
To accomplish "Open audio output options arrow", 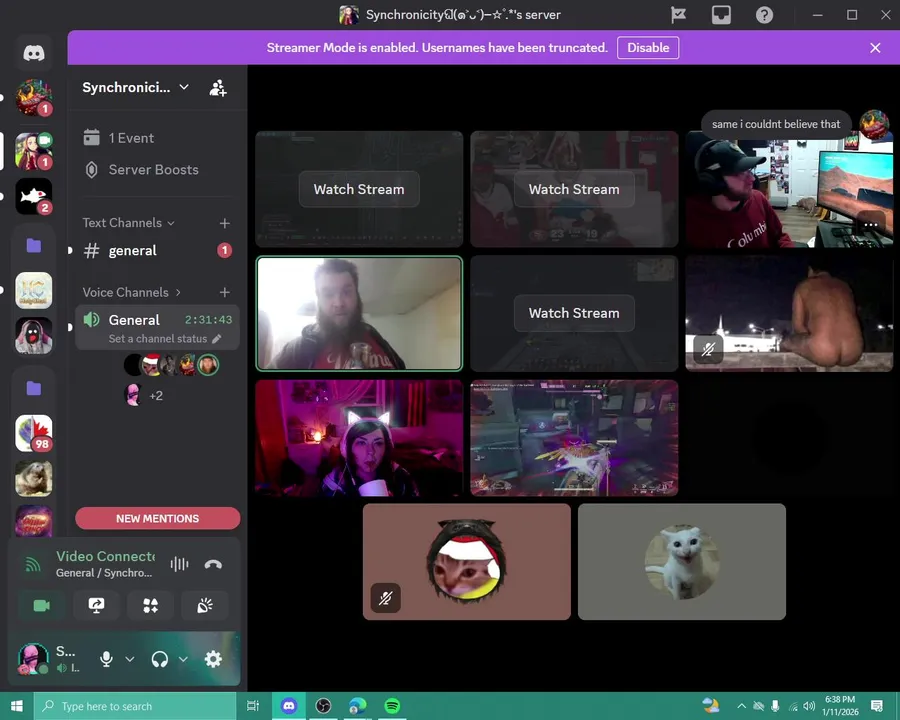I will pyautogui.click(x=183, y=659).
